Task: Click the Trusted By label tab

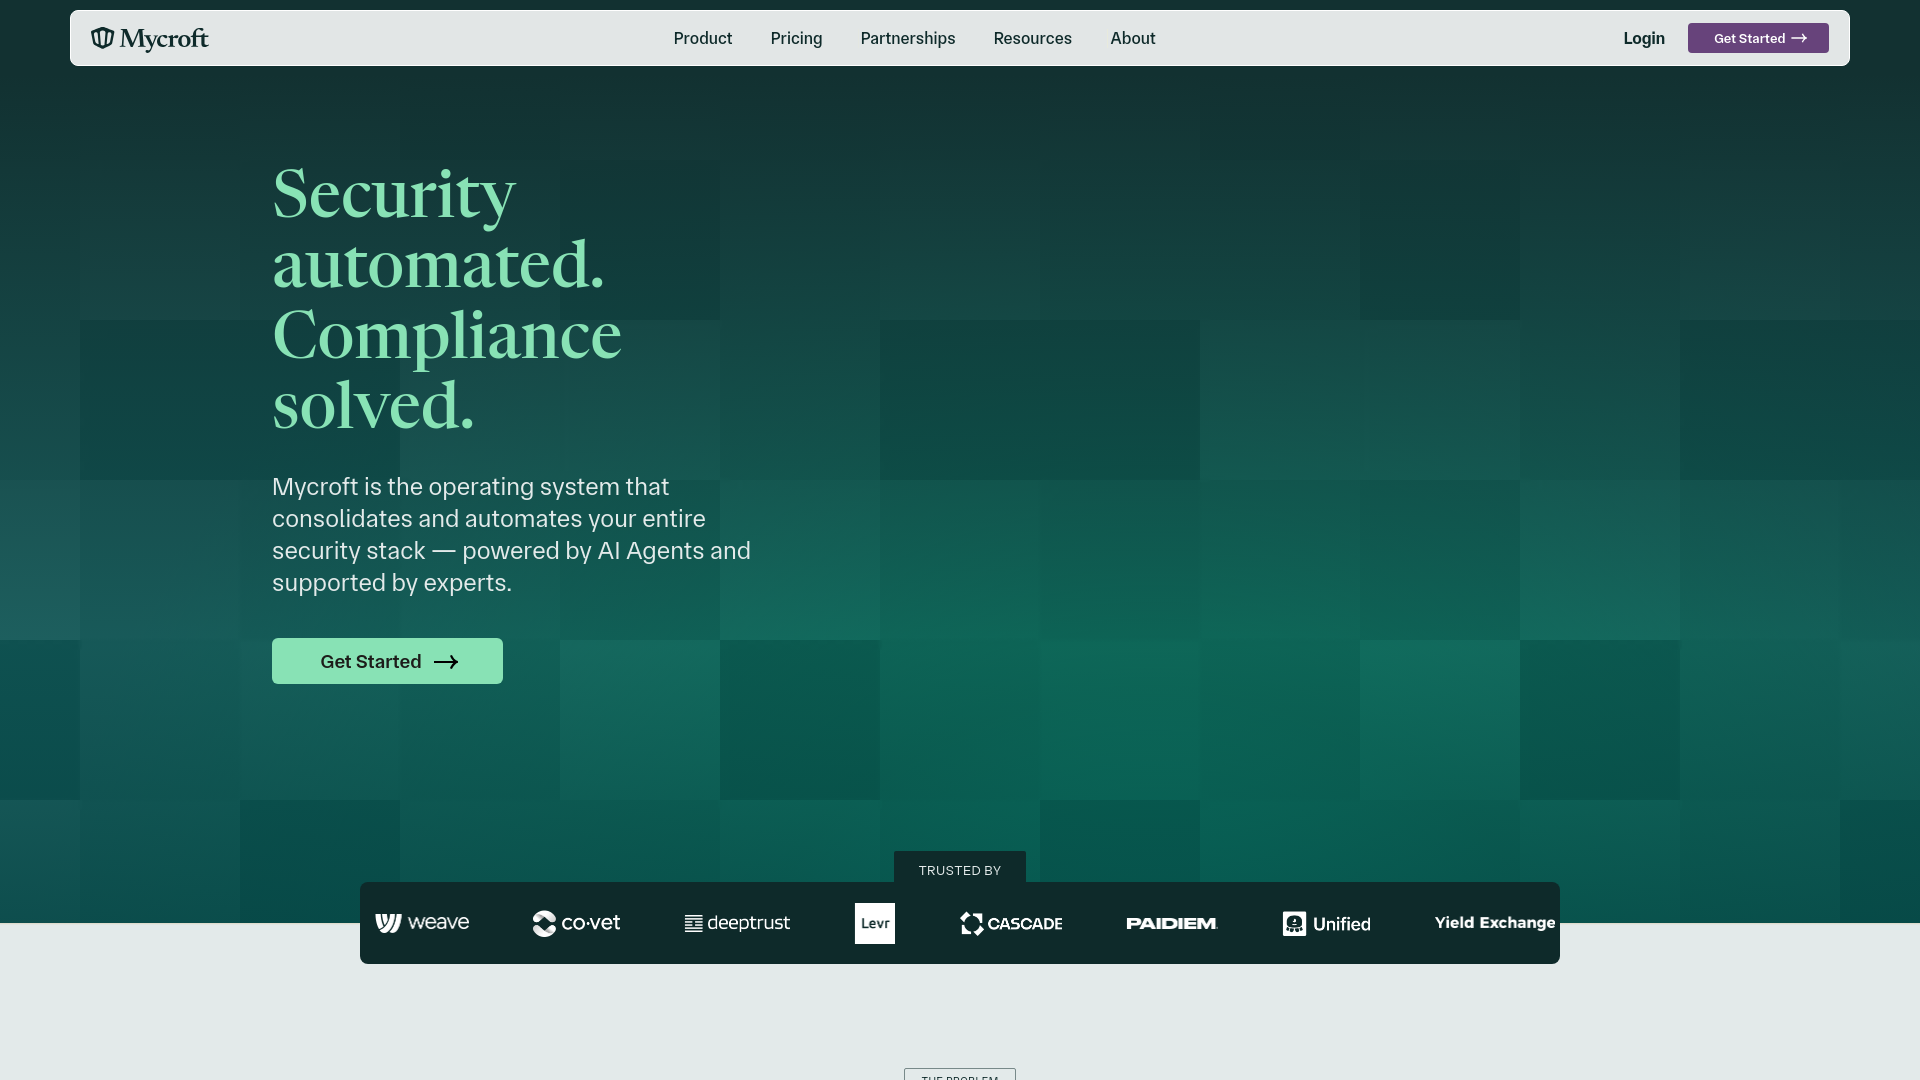Action: (x=960, y=870)
